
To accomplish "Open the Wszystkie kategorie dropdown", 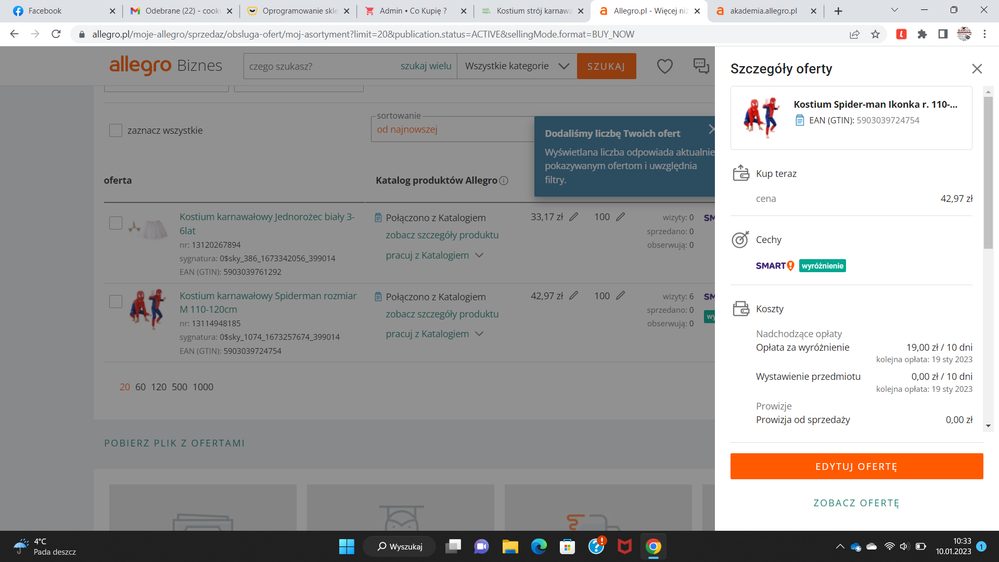I will 517,66.
